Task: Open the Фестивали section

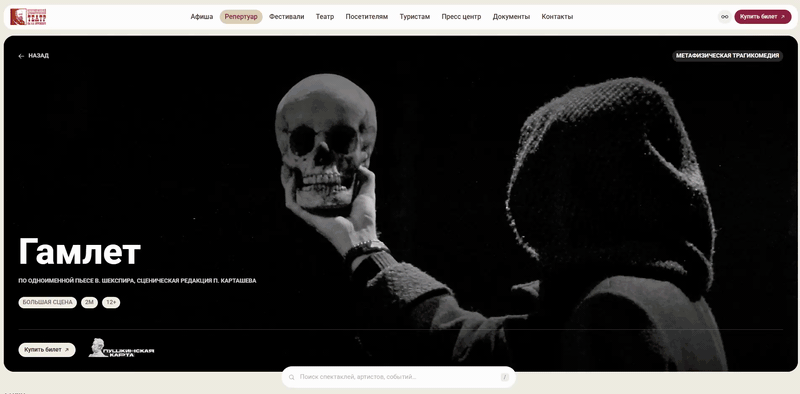Action: click(x=286, y=17)
